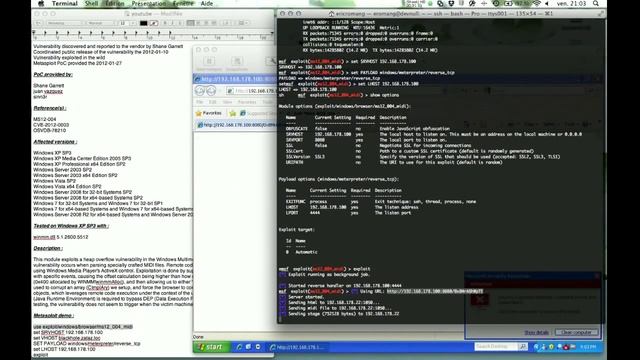The image size is (640, 360).
Task: Click first toolbar icon in VM window
Action: click(209, 61)
